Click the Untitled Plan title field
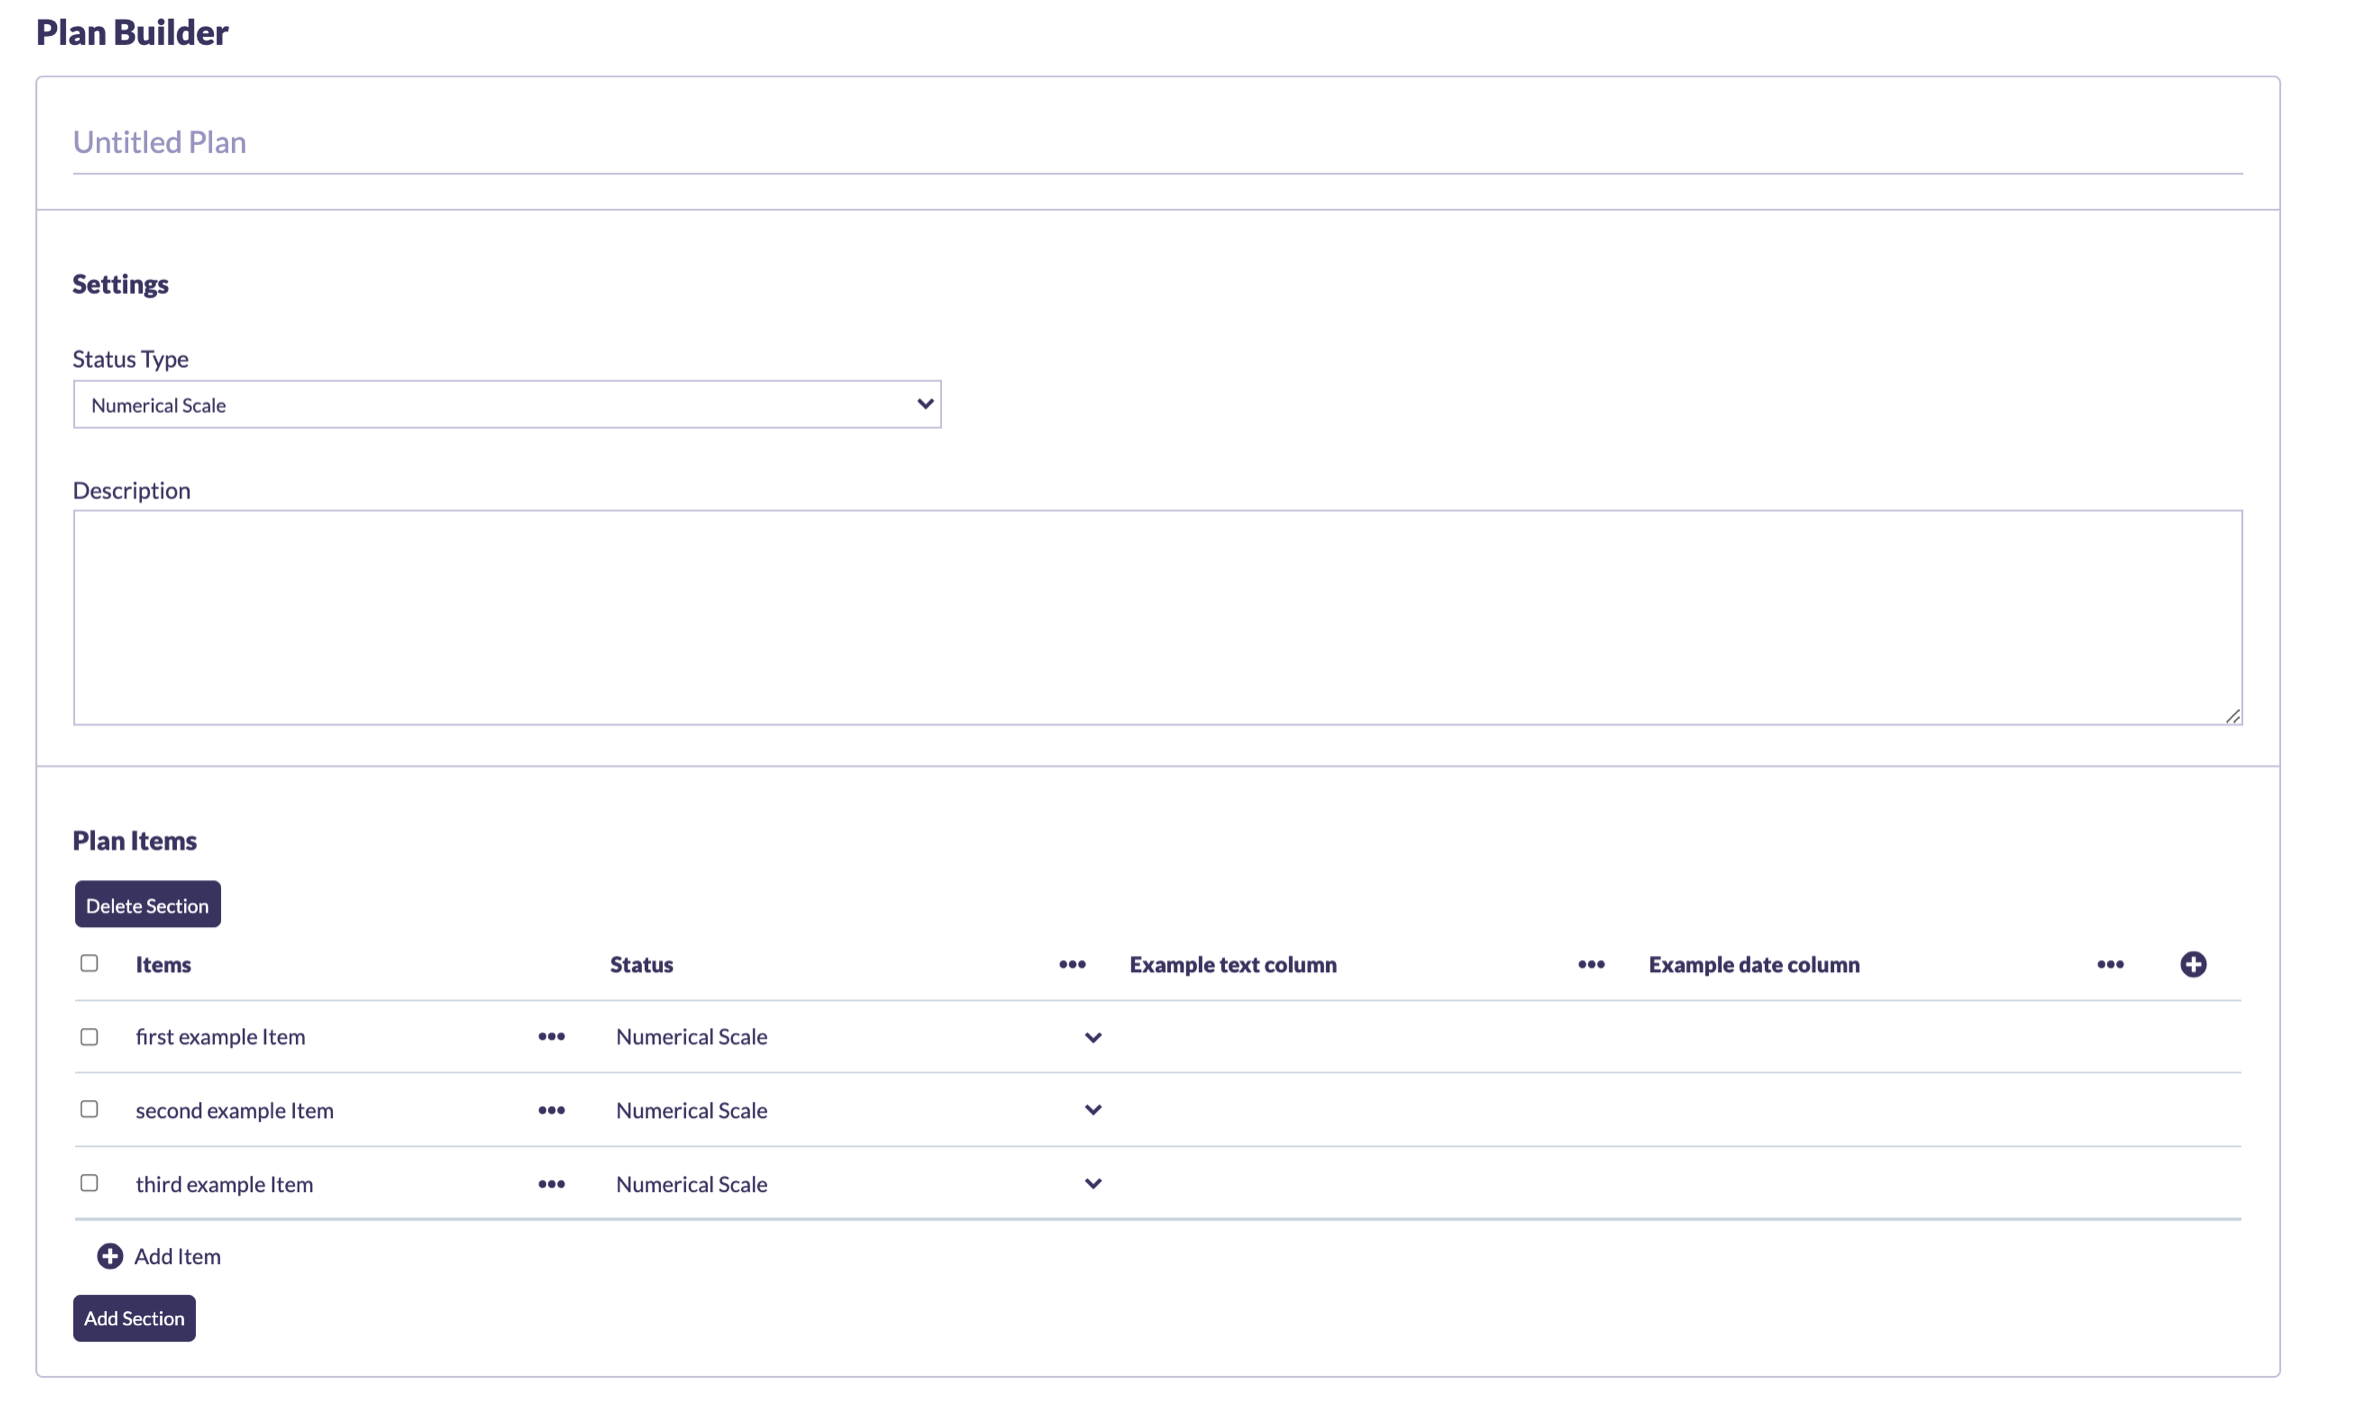 coord(1156,142)
